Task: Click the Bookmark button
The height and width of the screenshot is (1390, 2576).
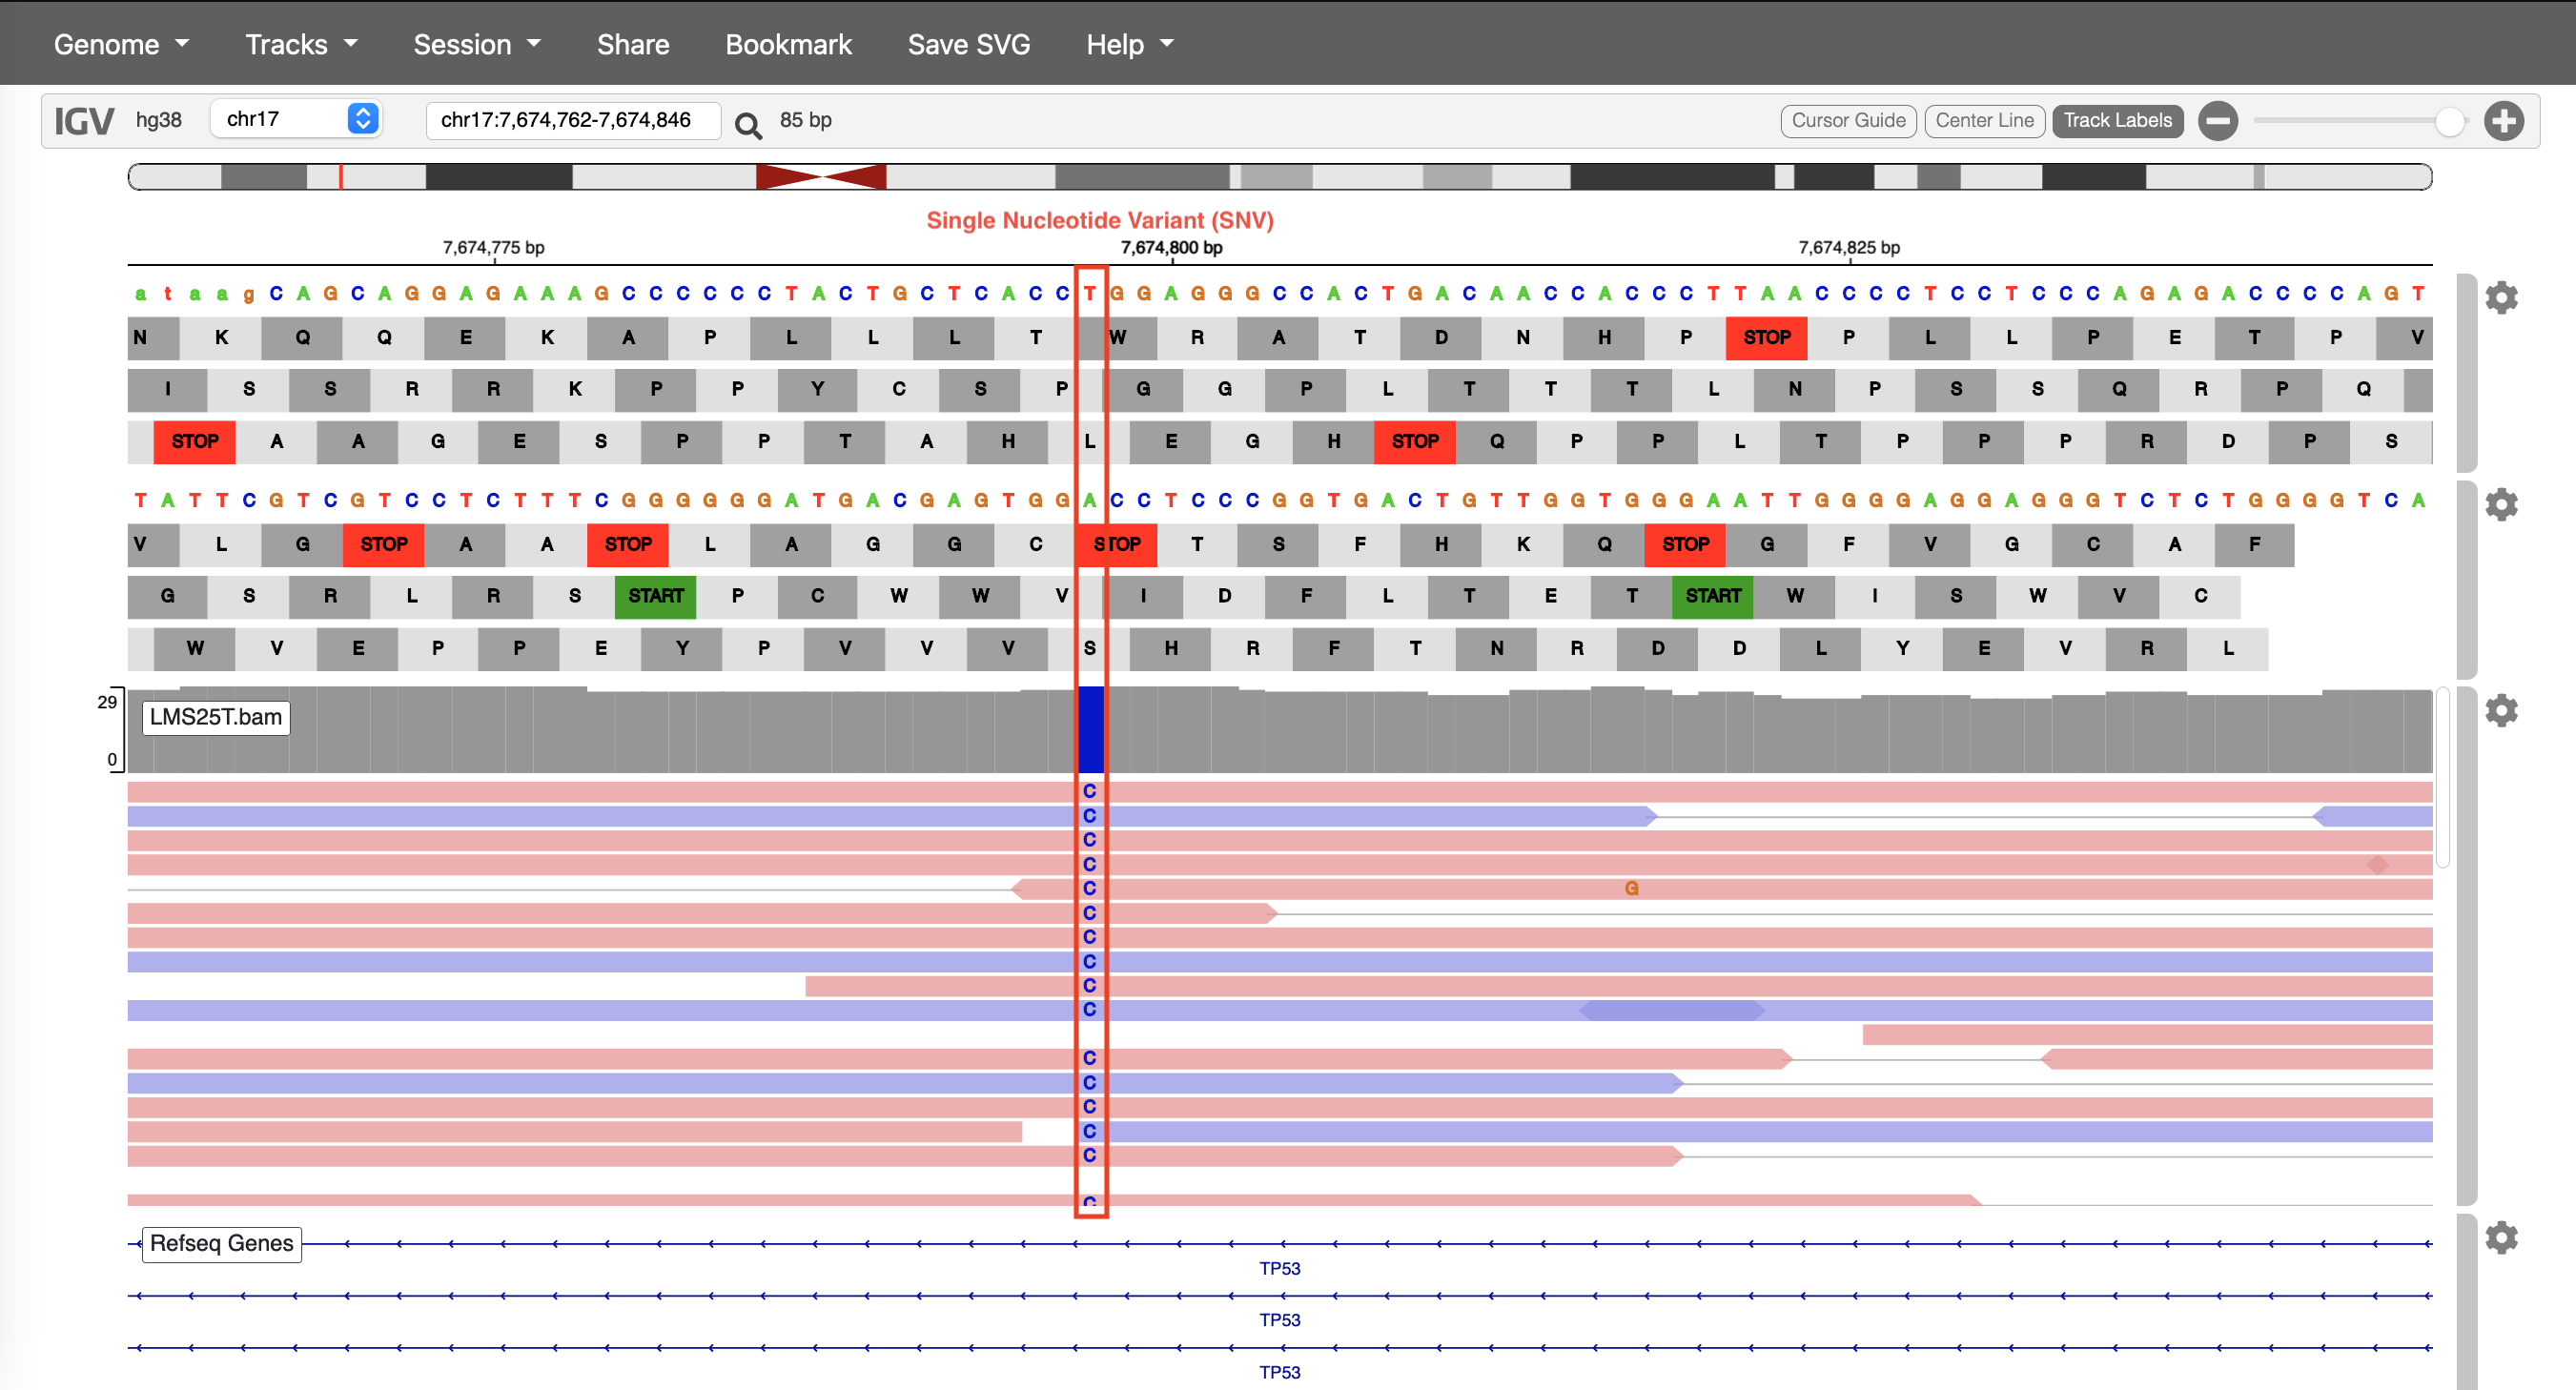Action: click(x=788, y=44)
